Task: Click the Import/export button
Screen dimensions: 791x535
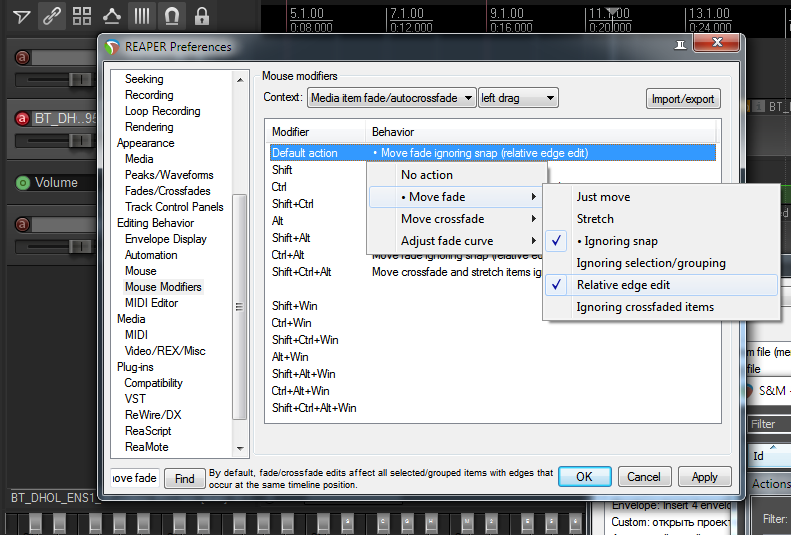Action: point(683,99)
